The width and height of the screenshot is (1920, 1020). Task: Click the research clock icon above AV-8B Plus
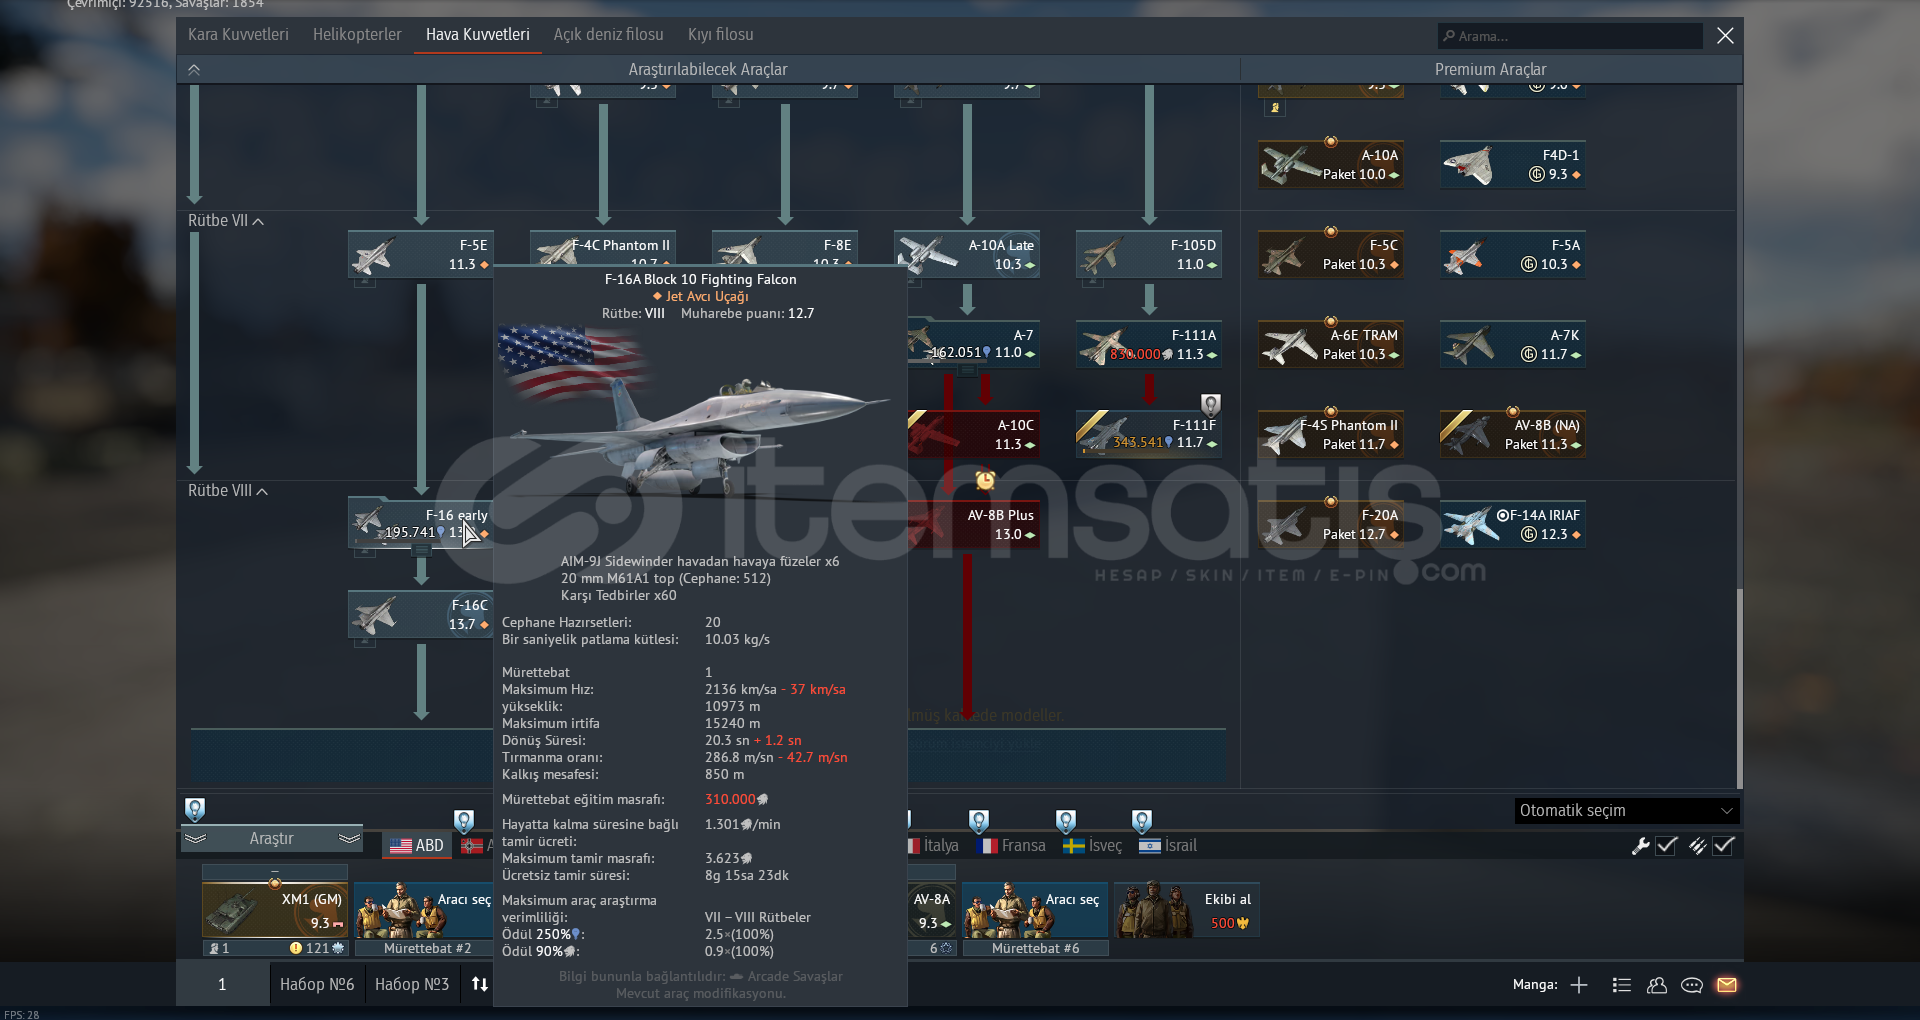click(985, 480)
